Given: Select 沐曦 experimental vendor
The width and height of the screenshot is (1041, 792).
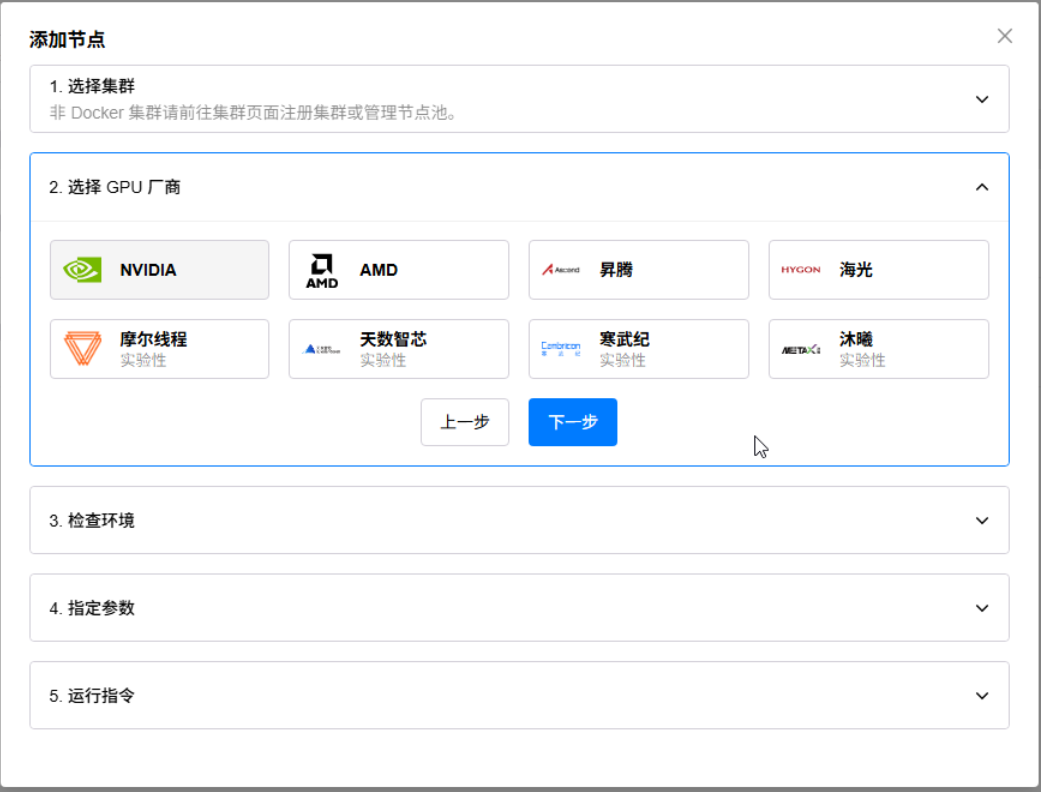Looking at the screenshot, I should pos(878,349).
